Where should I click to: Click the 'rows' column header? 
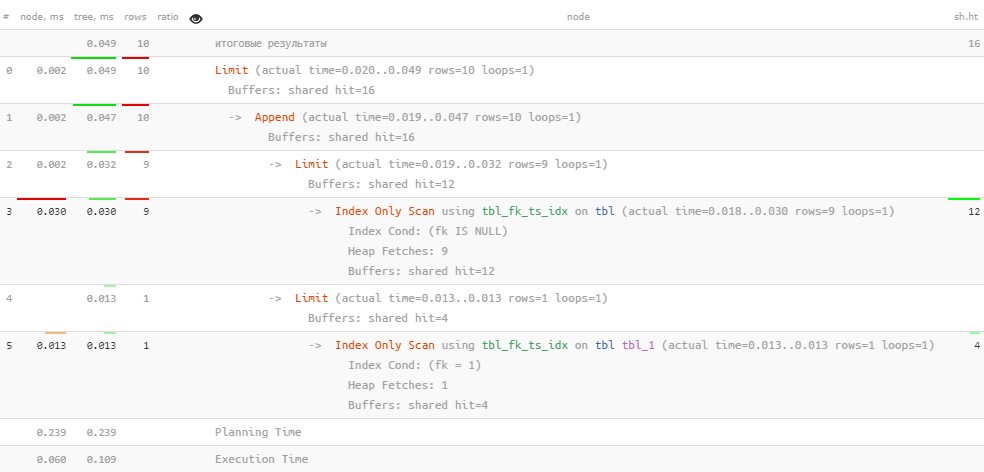(x=135, y=17)
